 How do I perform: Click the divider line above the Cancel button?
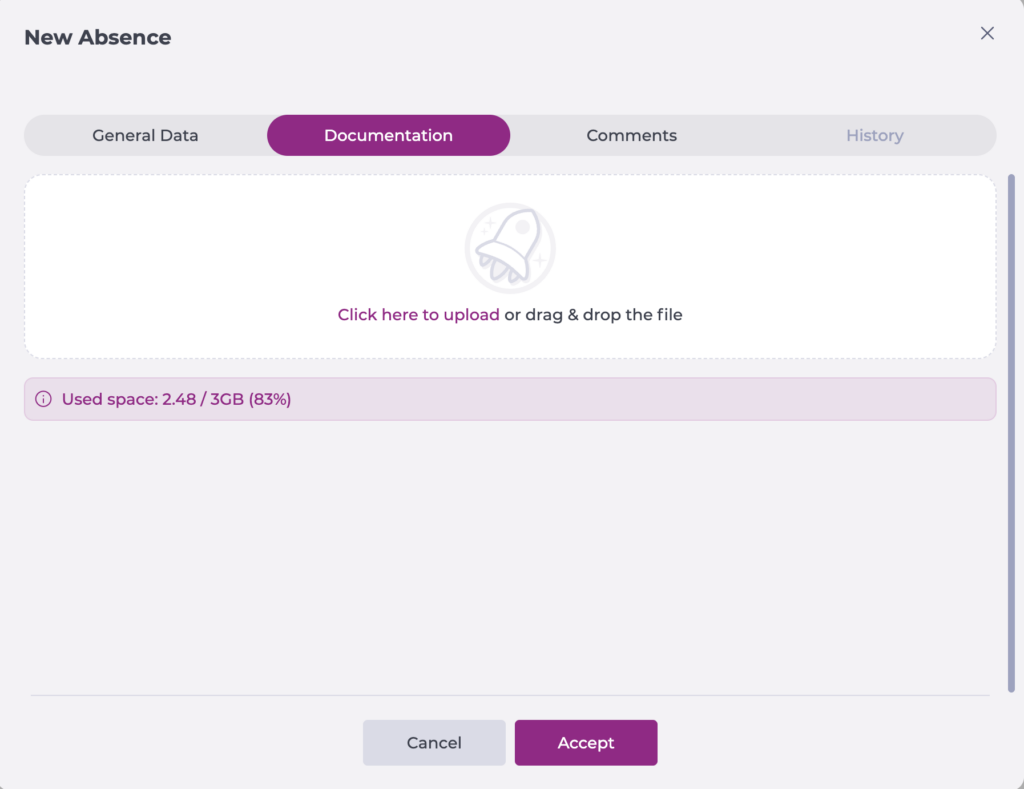coord(510,695)
